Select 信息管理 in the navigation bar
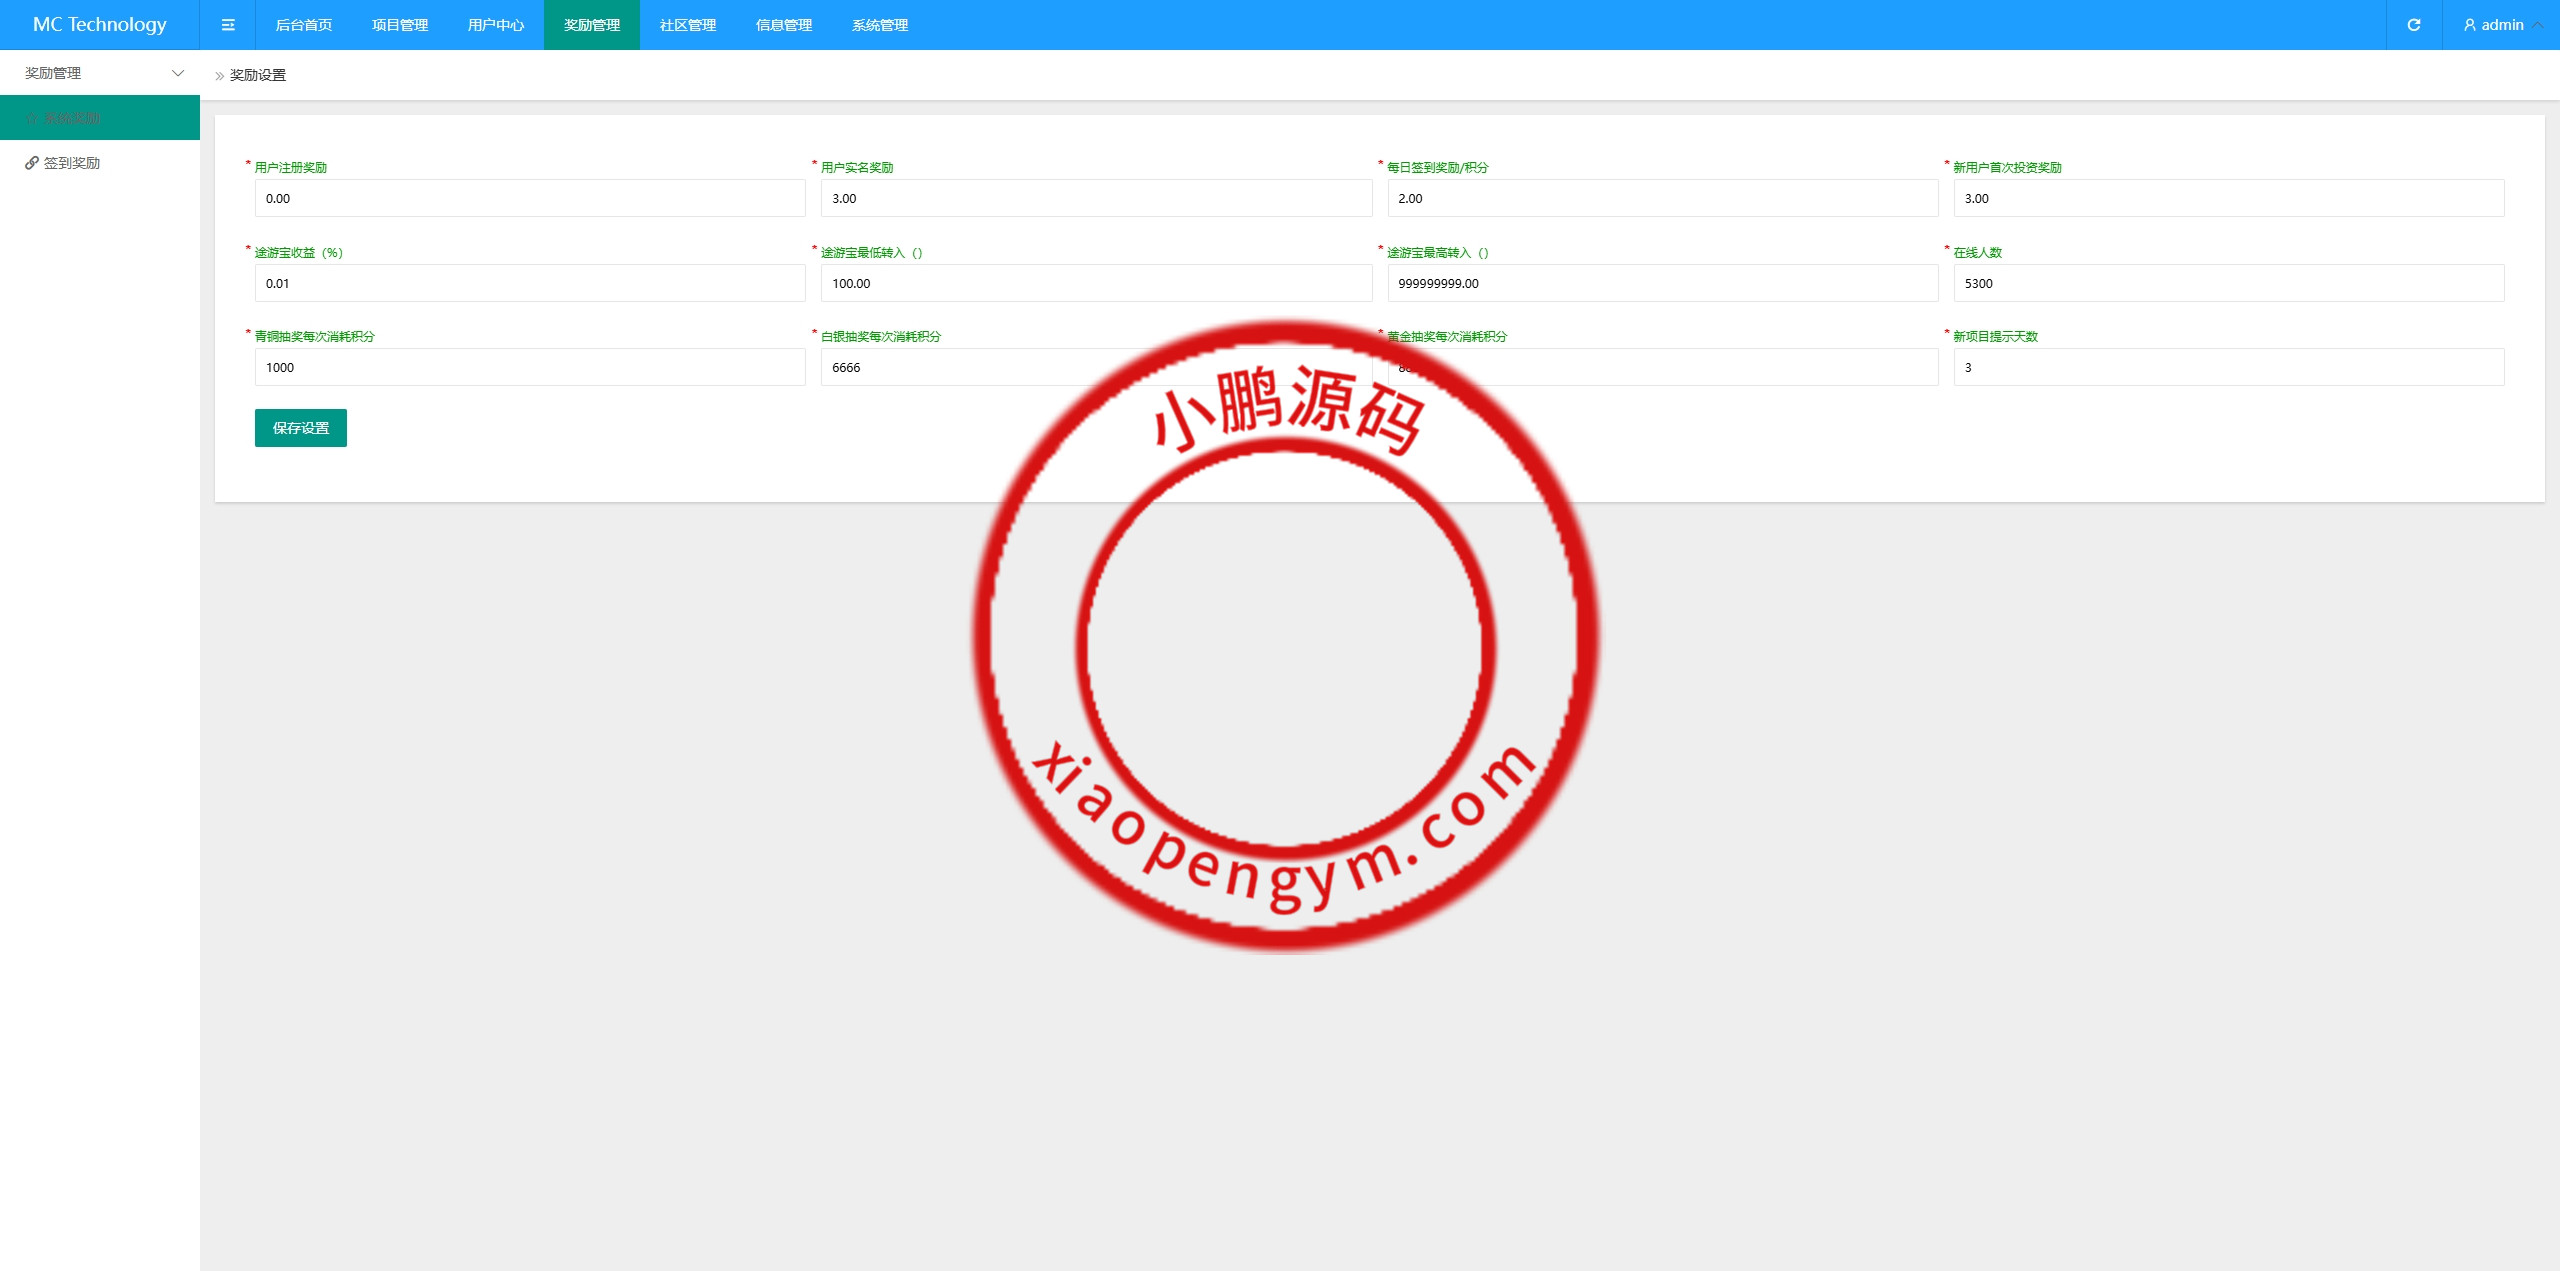The image size is (2560, 1271). coord(784,25)
